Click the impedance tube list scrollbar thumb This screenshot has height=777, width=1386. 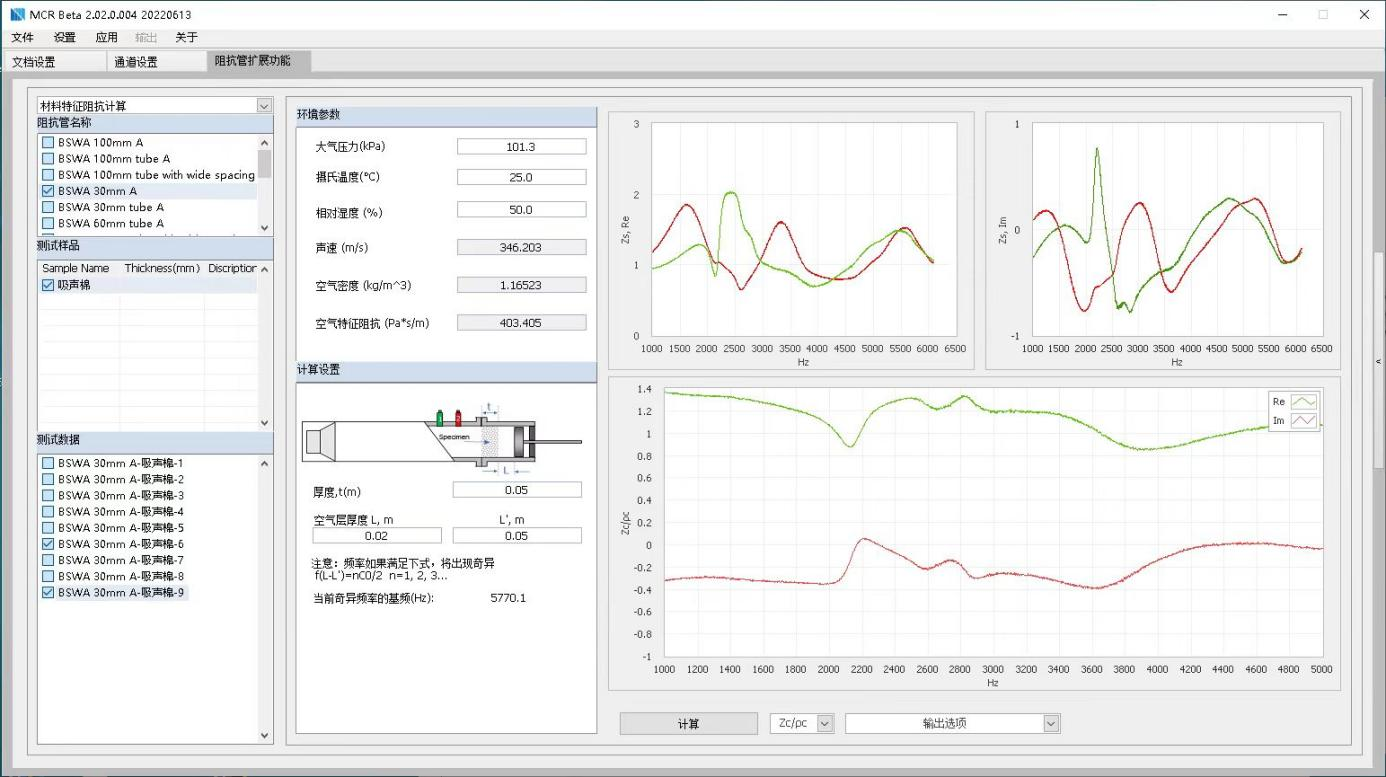pos(265,164)
